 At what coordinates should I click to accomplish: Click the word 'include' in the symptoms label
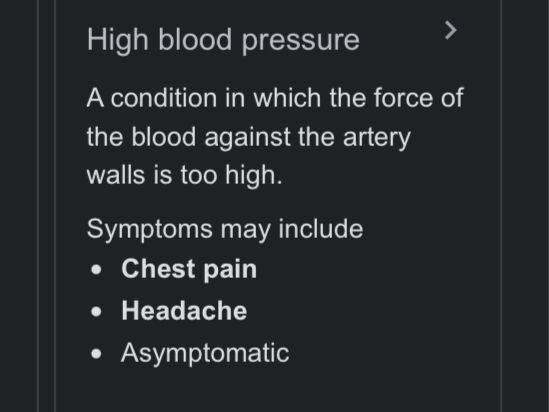[321, 229]
